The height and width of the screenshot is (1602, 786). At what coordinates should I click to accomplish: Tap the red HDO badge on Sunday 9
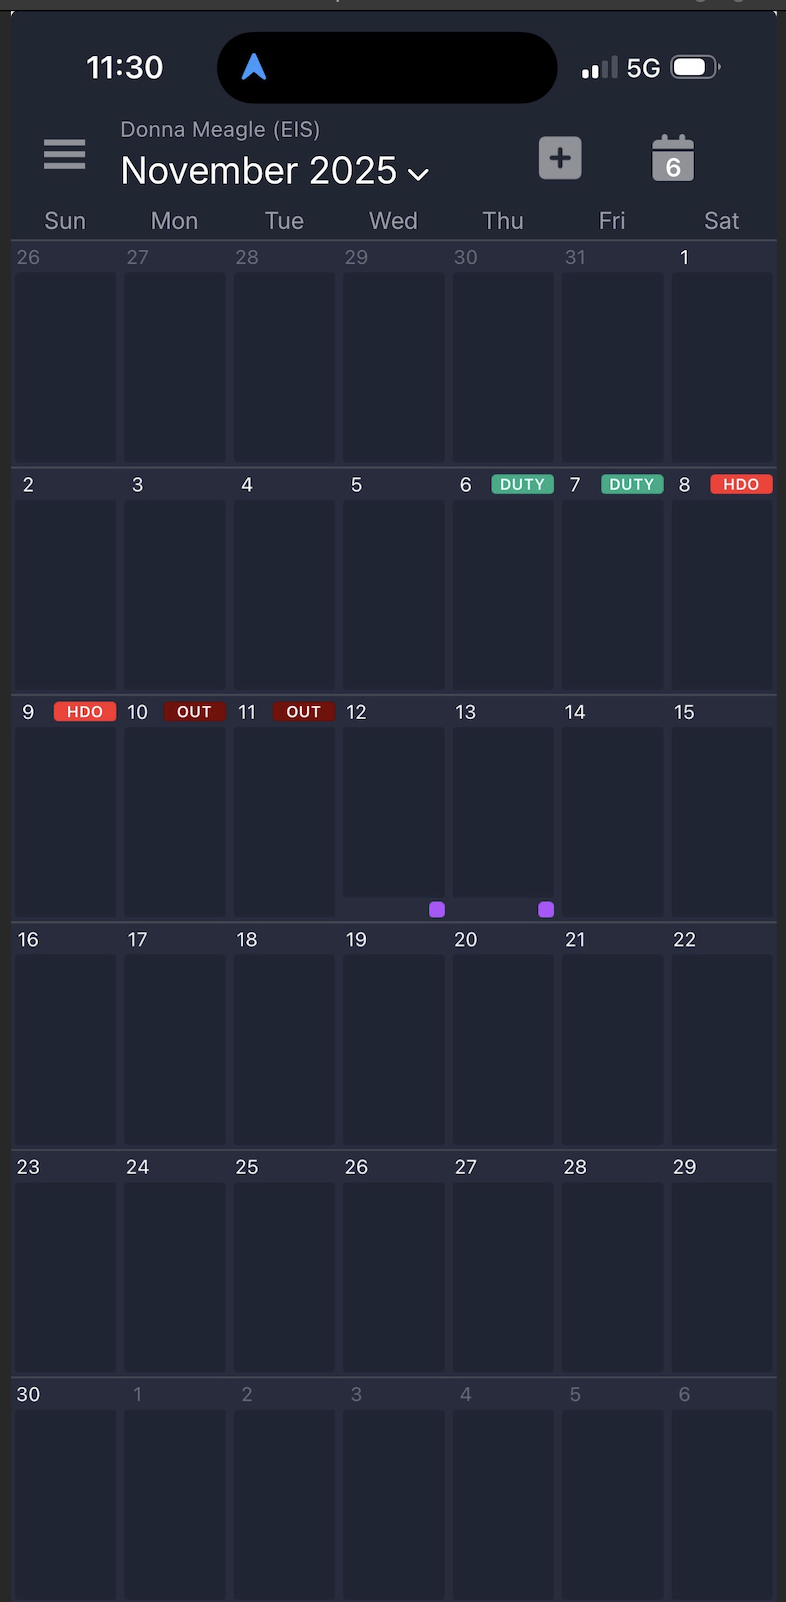coord(85,712)
